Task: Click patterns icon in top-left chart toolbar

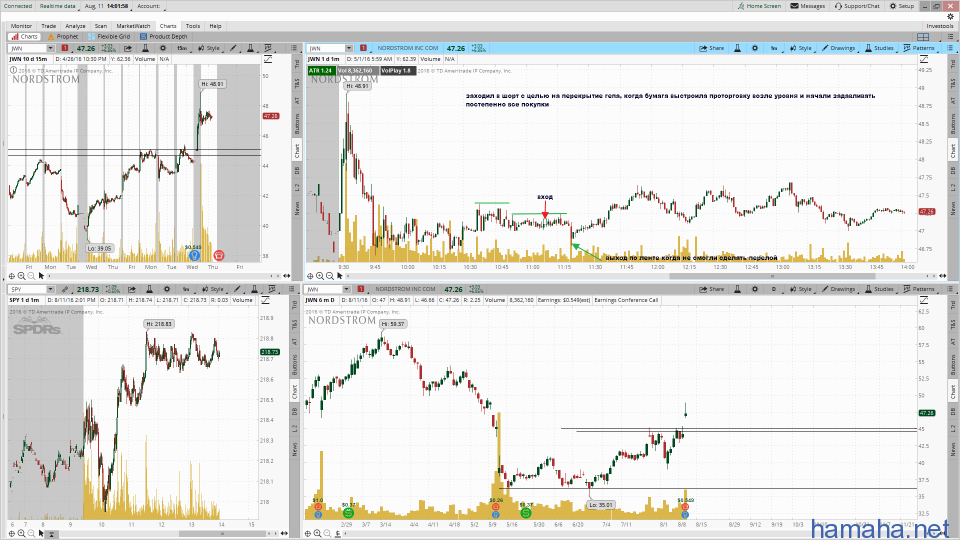Action: pos(268,48)
